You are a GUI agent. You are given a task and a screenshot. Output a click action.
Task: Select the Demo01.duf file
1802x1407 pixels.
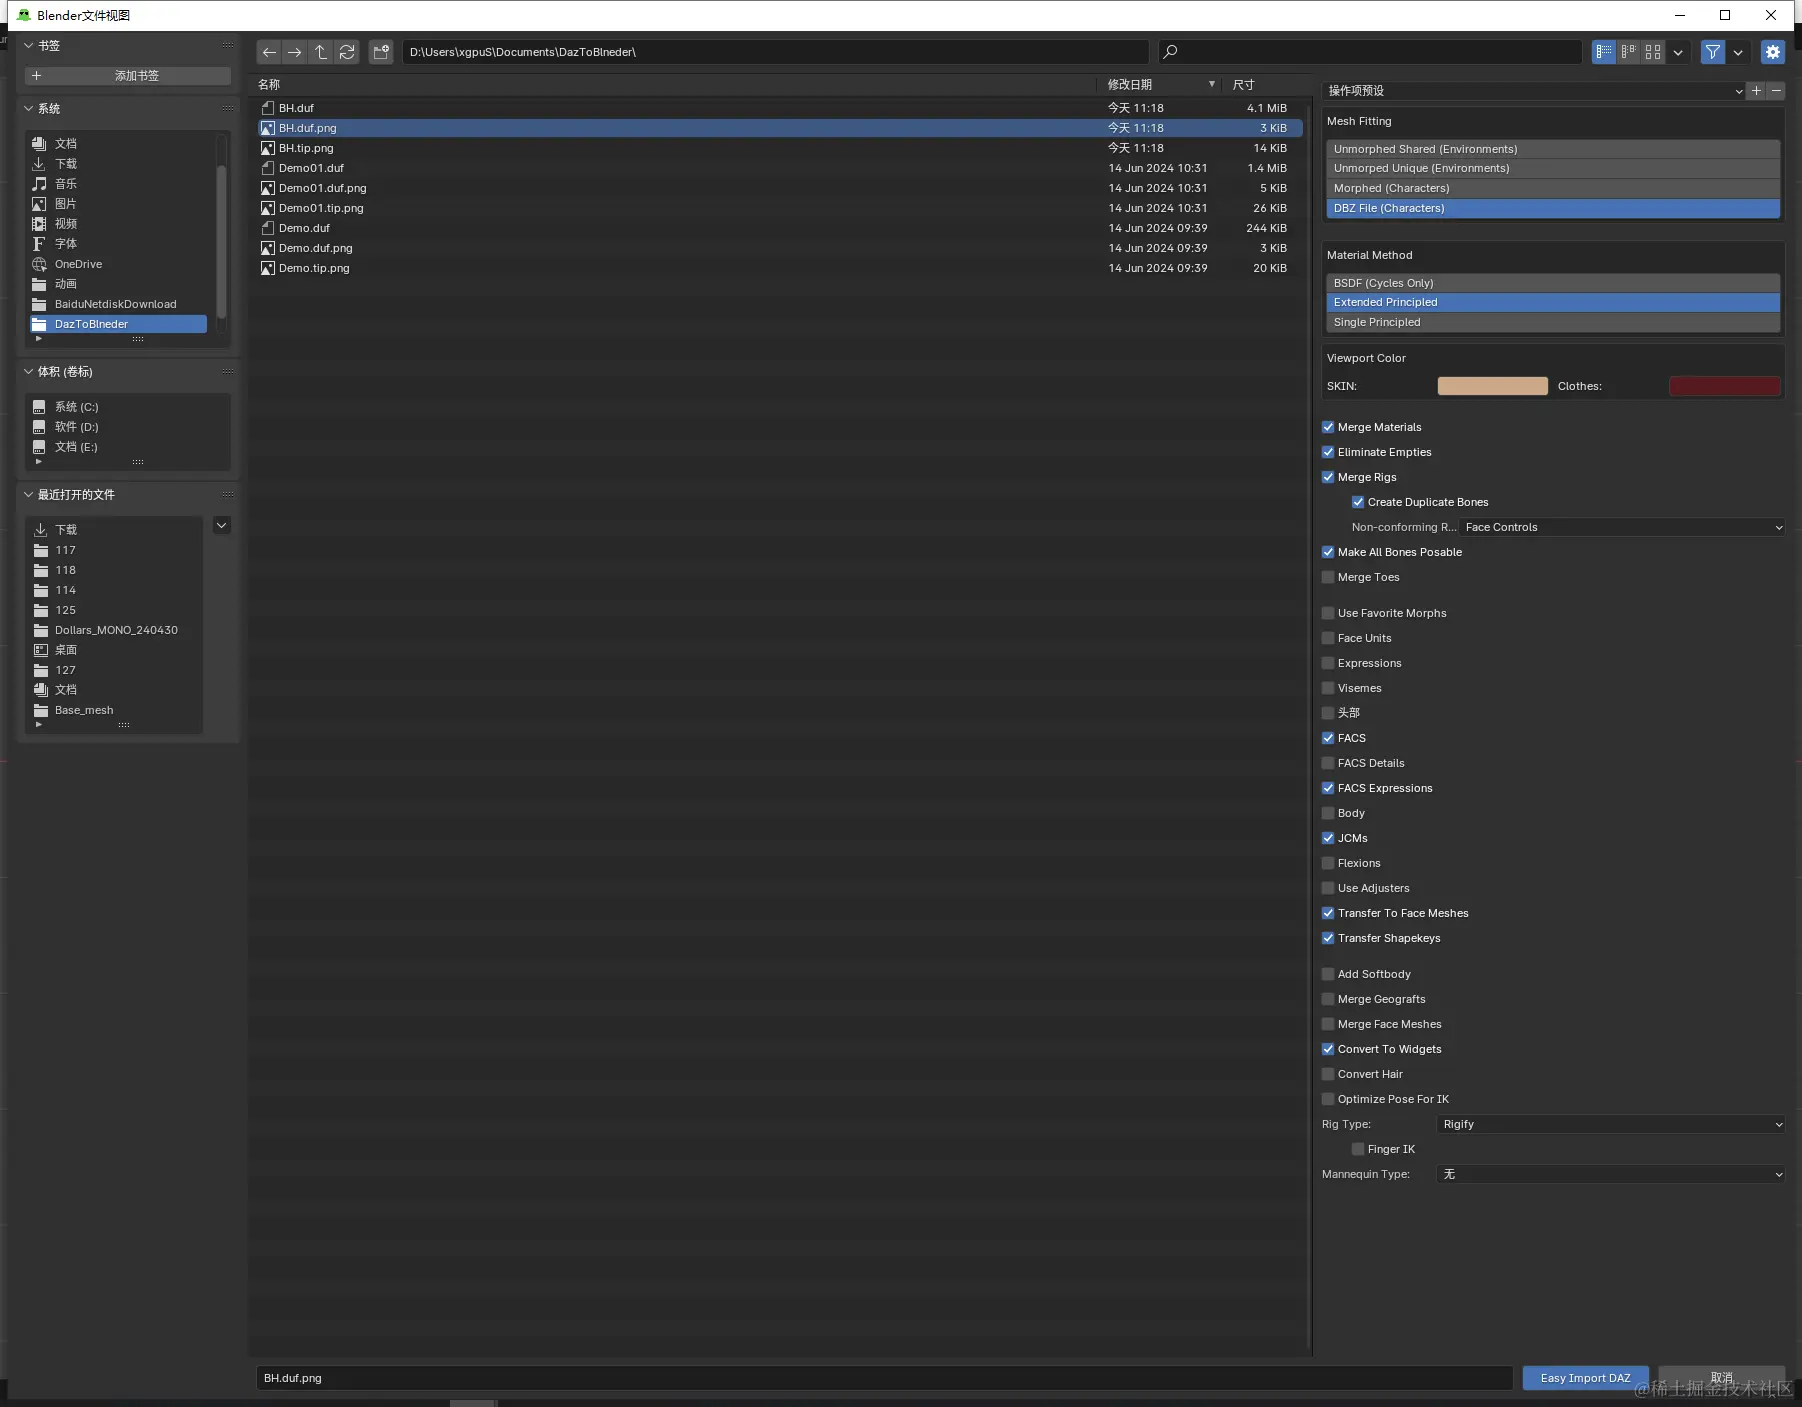[780, 168]
